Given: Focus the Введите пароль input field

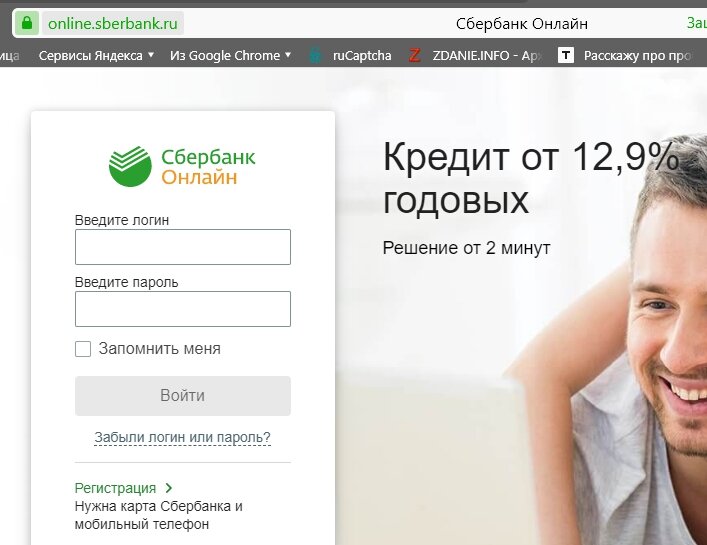Looking at the screenshot, I should pos(183,309).
